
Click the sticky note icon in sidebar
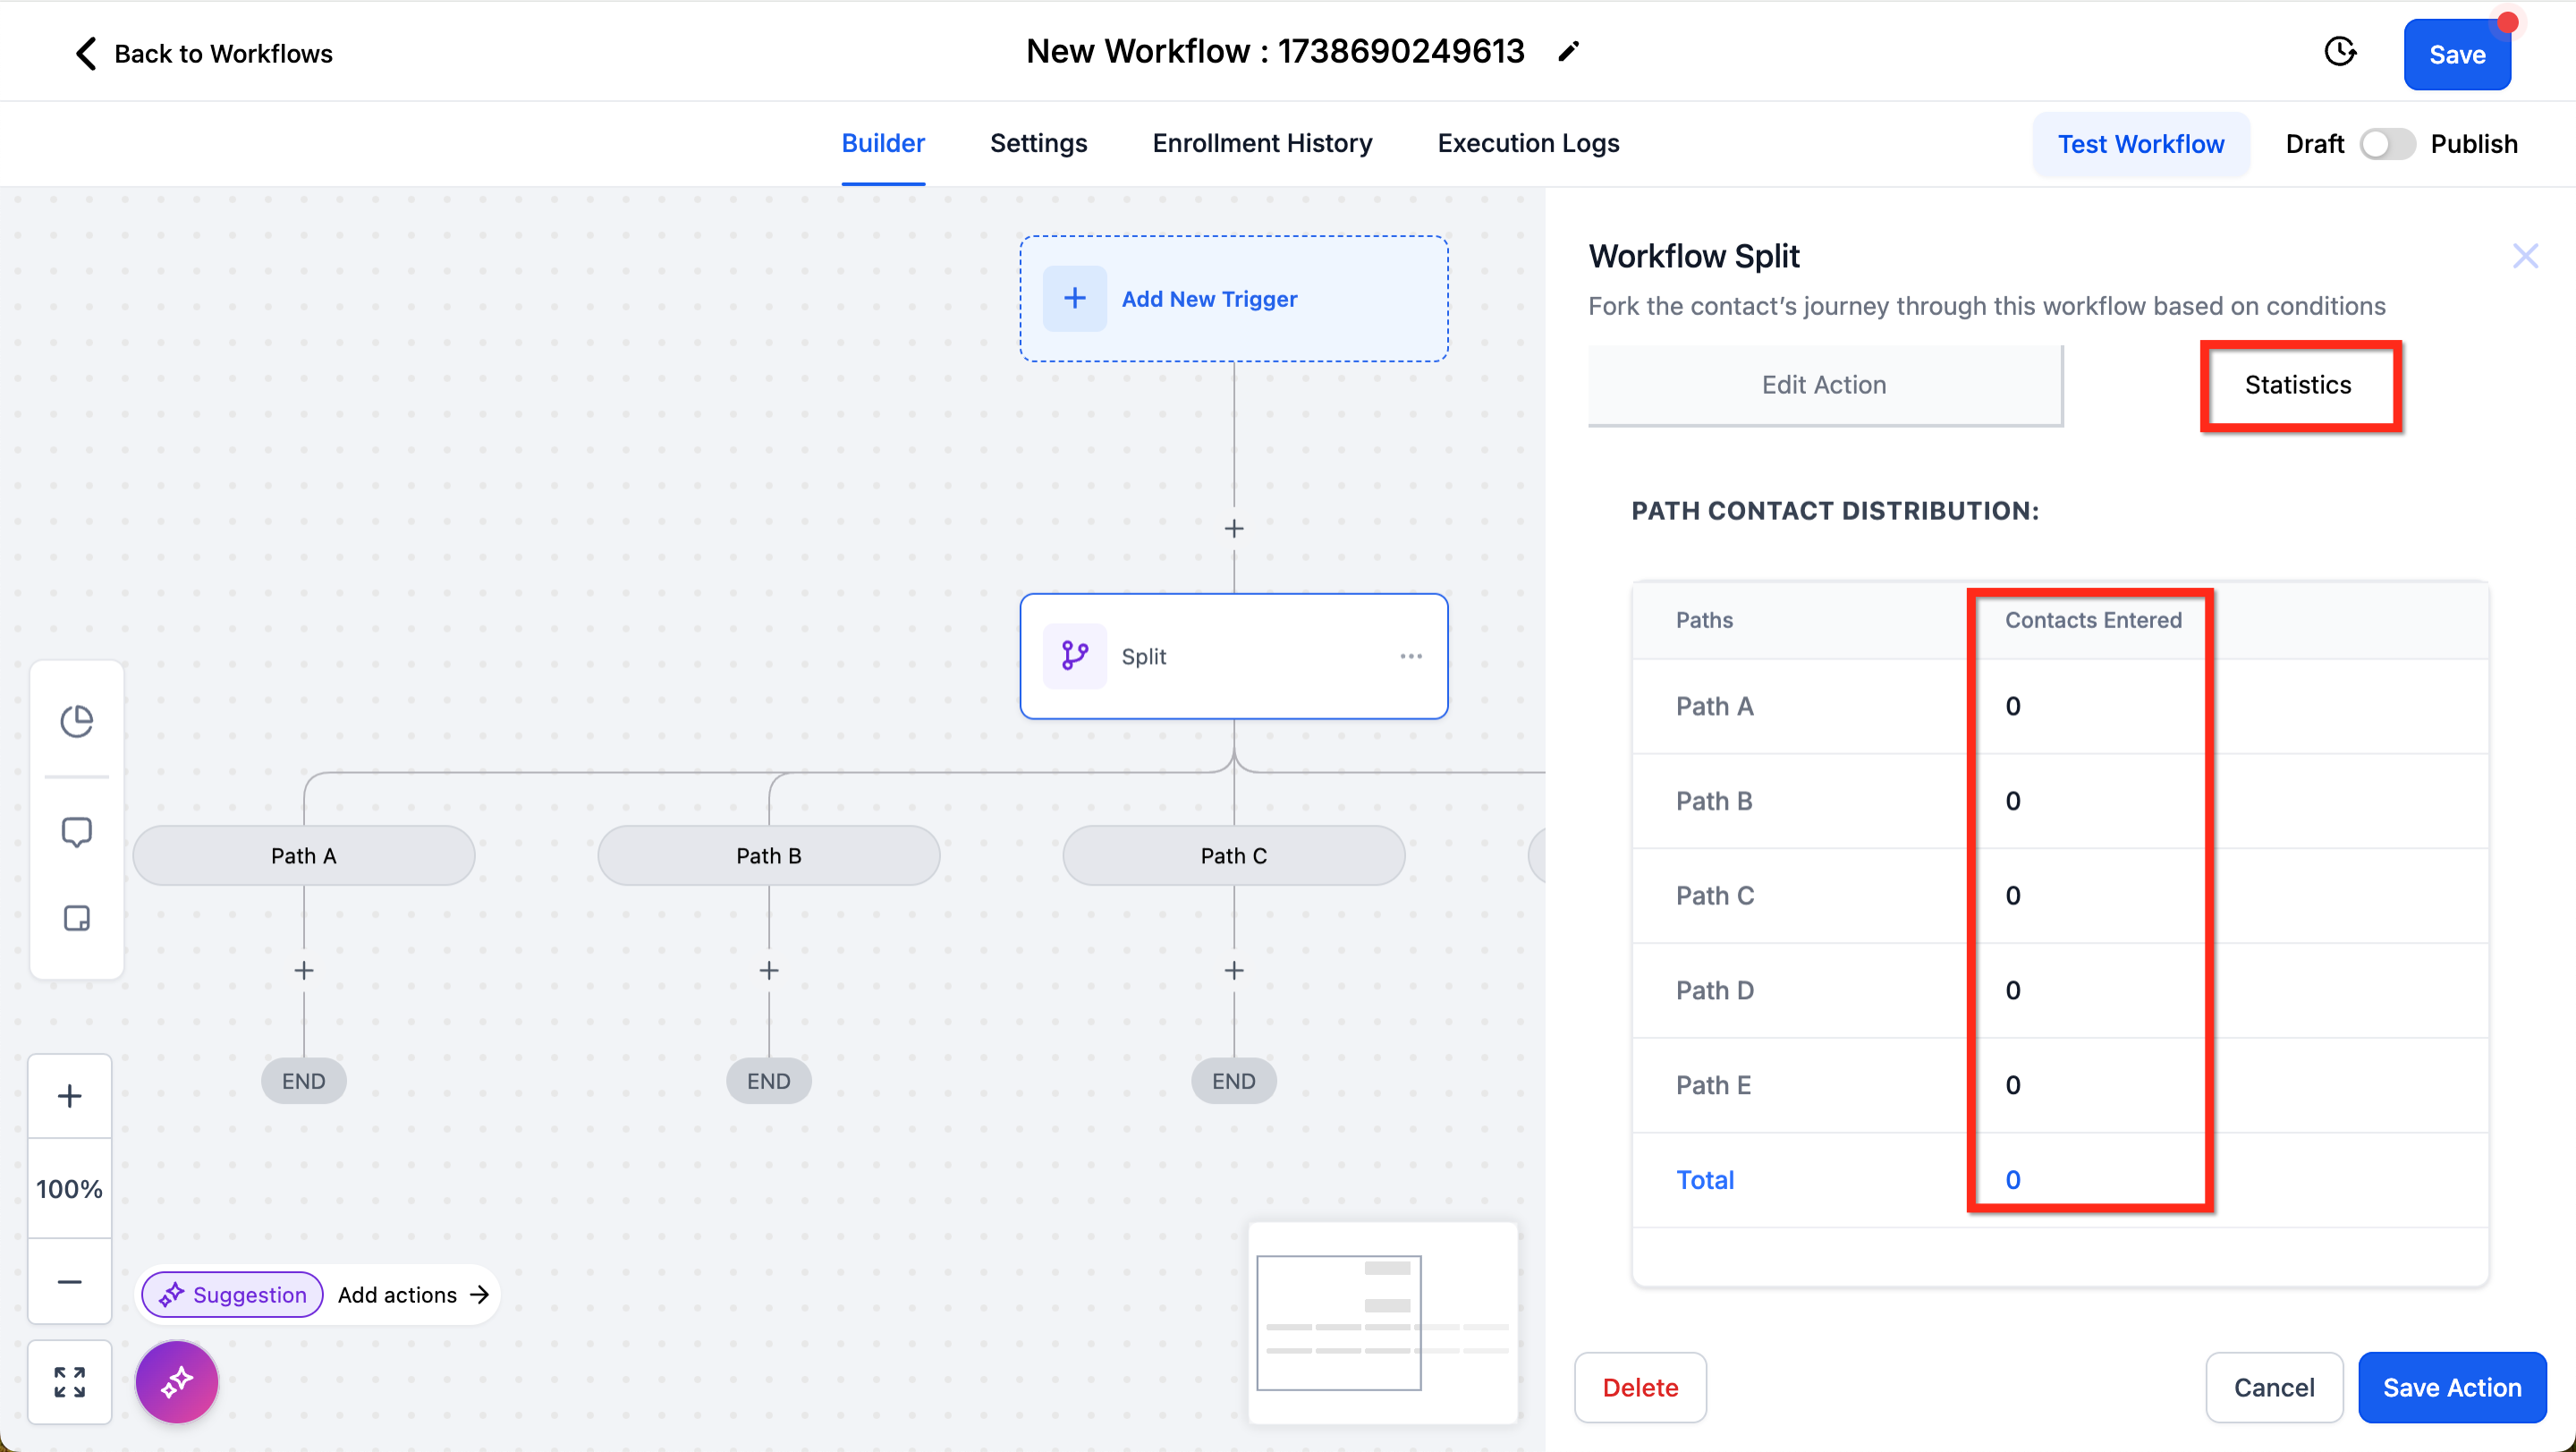[x=76, y=918]
